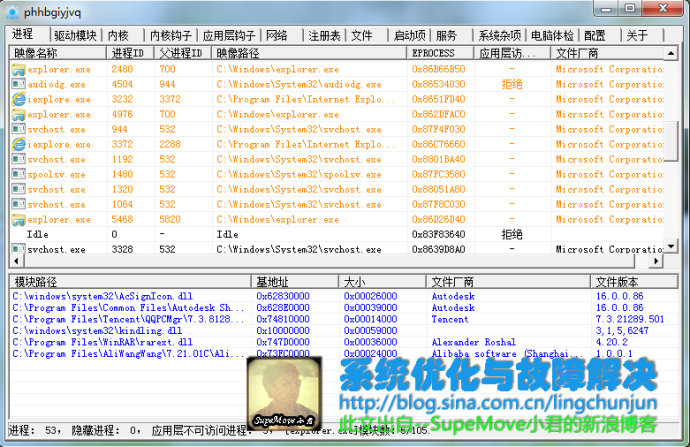Click the svchost.exe icon in the PID 1064 row
Viewport: 690px width, 447px height.
[x=18, y=204]
